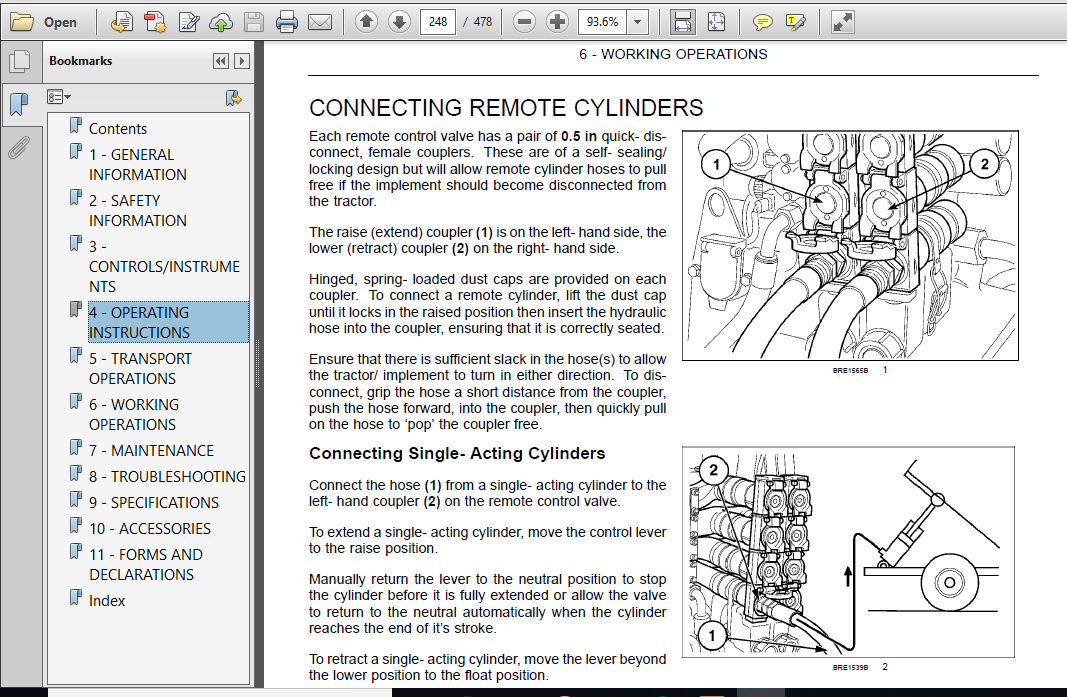The height and width of the screenshot is (697, 1067).
Task: Open the page thumbnails panel
Action: click(x=20, y=61)
